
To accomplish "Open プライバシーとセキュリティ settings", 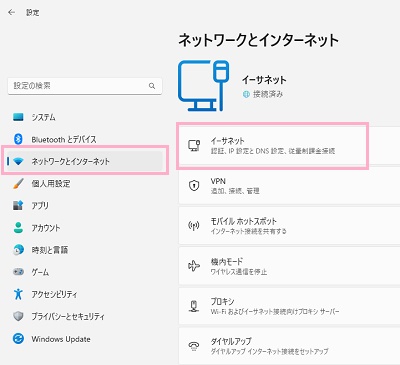I will (85, 316).
